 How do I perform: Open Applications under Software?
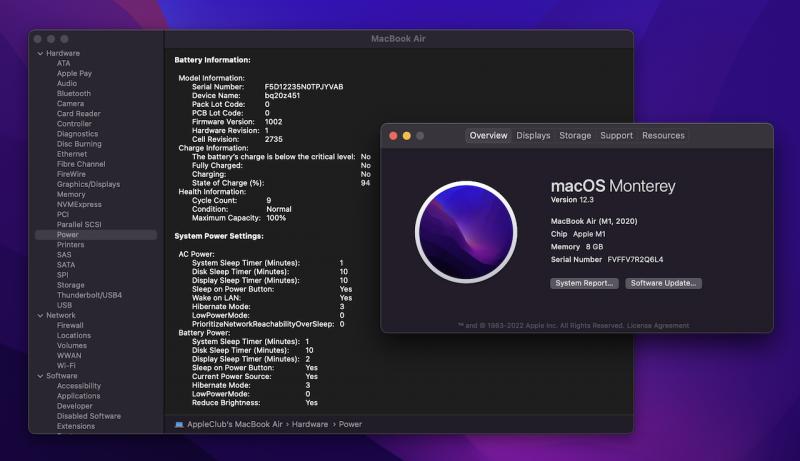79,396
